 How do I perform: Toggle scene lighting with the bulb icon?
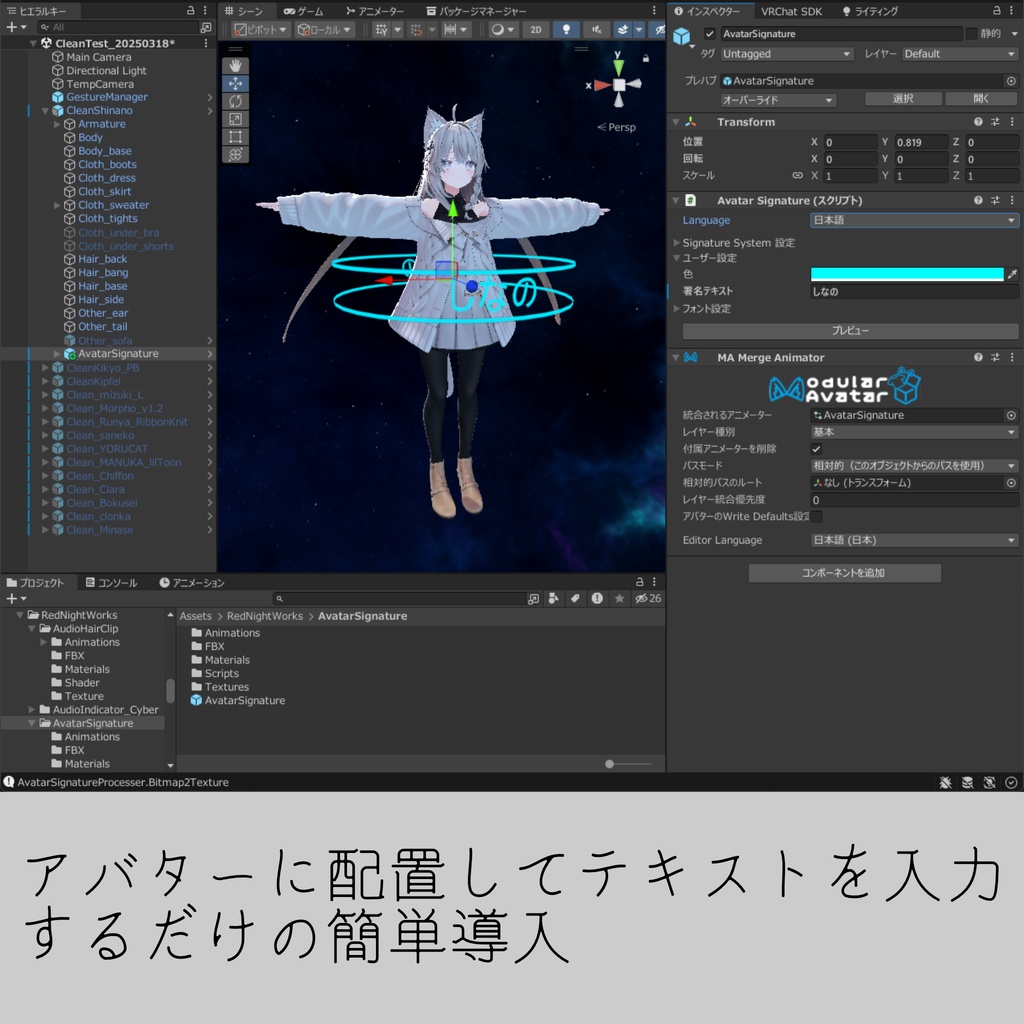click(567, 30)
